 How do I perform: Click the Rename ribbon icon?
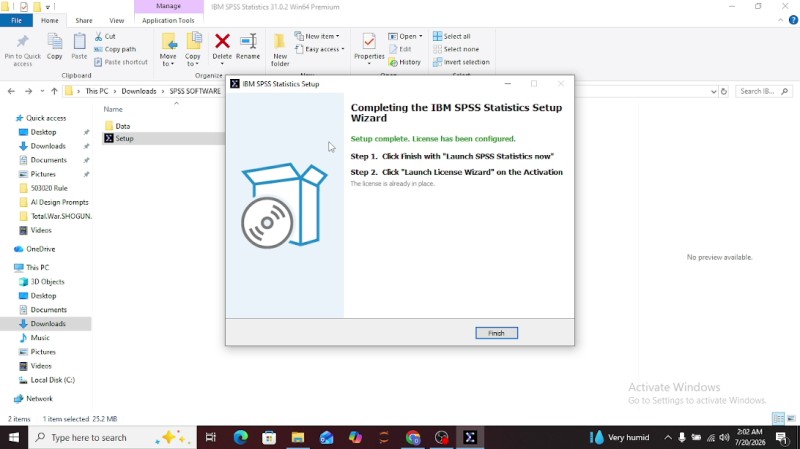[x=248, y=47]
